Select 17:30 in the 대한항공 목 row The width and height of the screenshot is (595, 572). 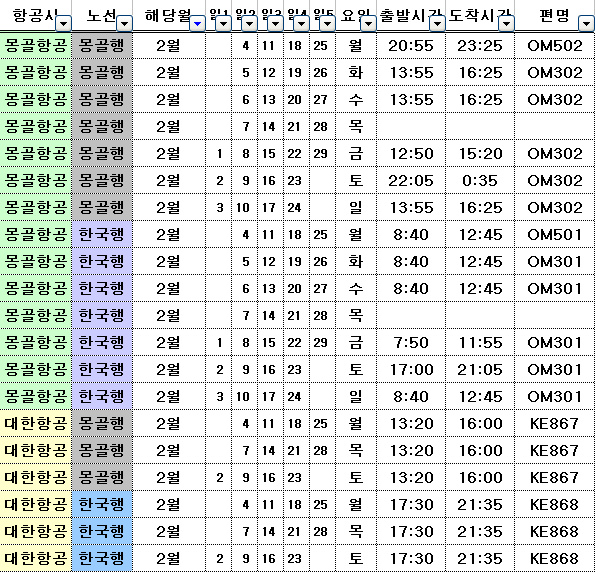click(x=411, y=531)
